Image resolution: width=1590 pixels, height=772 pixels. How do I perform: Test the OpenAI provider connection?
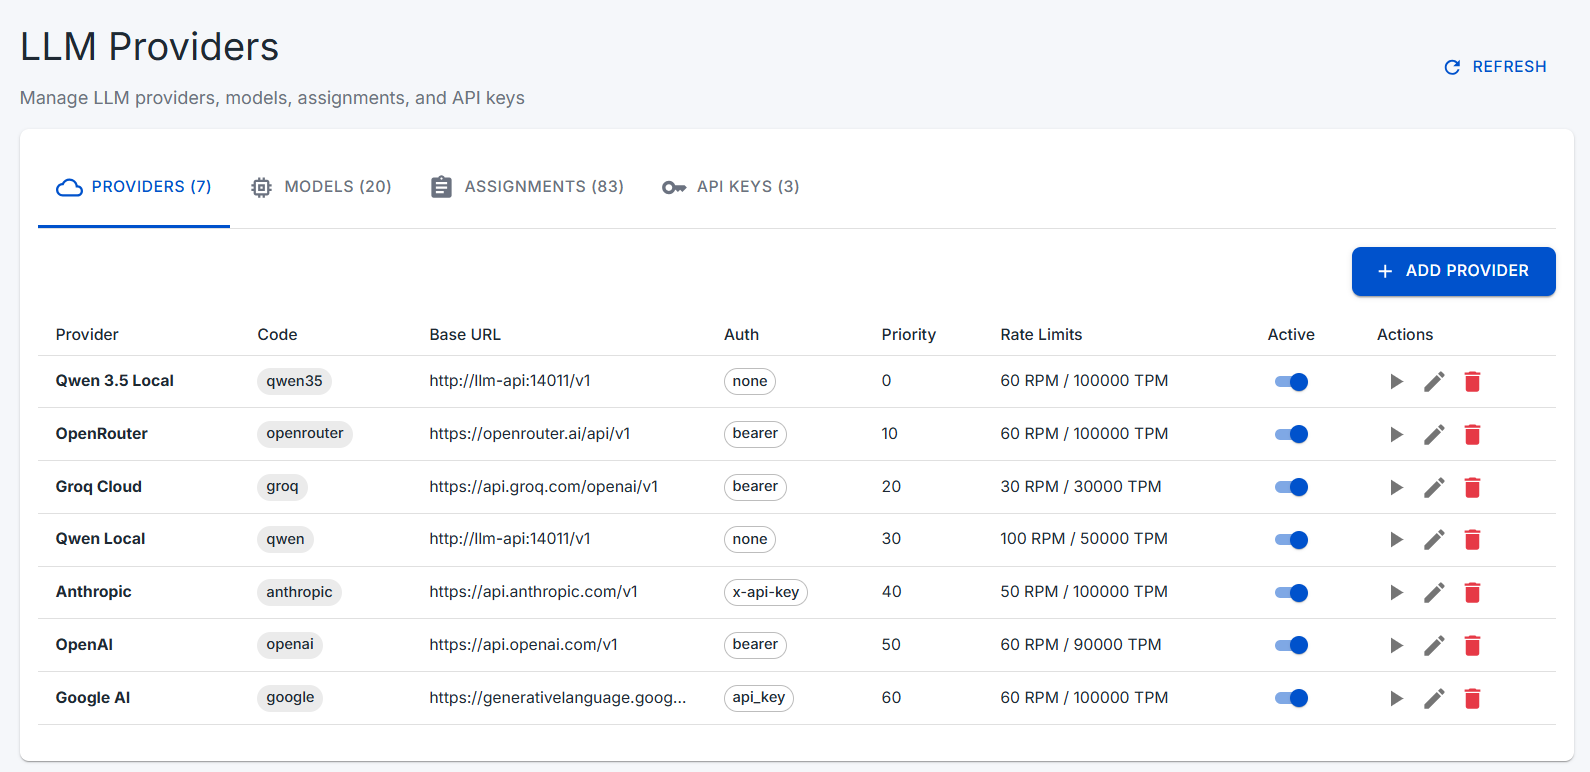point(1396,645)
